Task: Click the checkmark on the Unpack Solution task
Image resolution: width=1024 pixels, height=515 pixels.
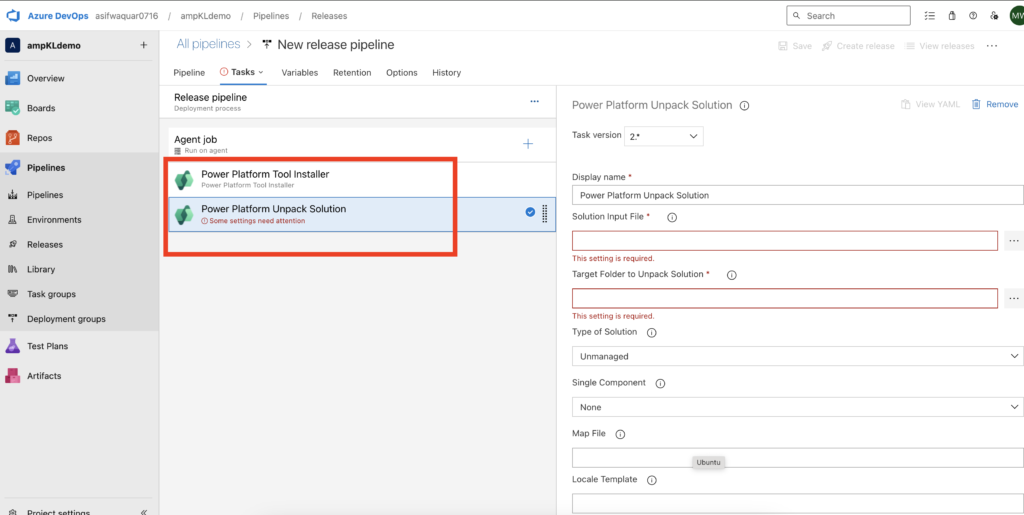Action: tap(530, 212)
